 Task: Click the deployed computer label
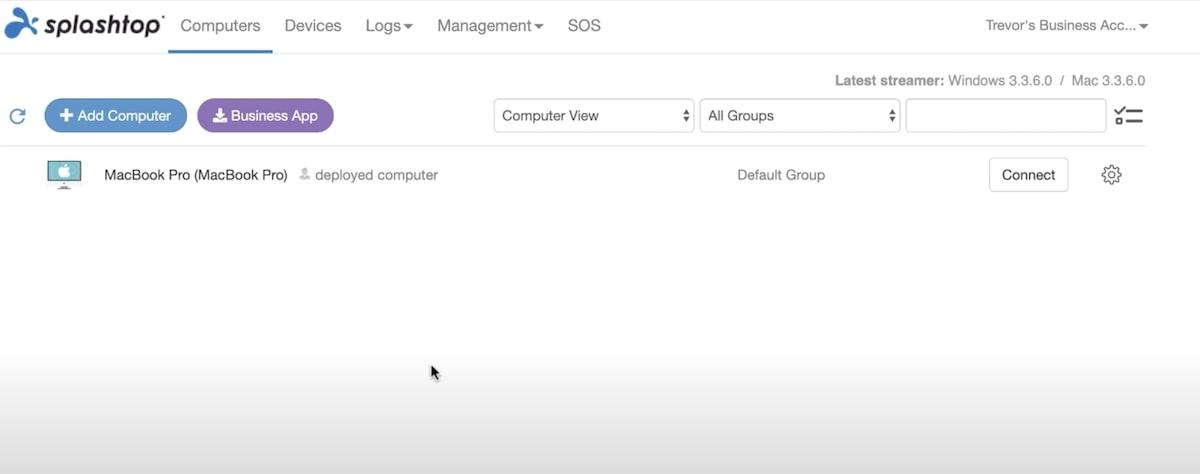click(x=376, y=175)
